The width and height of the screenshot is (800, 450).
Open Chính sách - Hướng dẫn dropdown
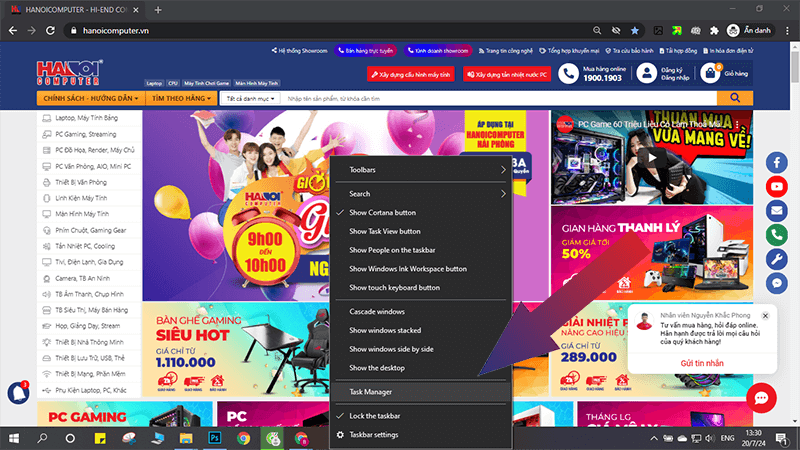(x=91, y=98)
